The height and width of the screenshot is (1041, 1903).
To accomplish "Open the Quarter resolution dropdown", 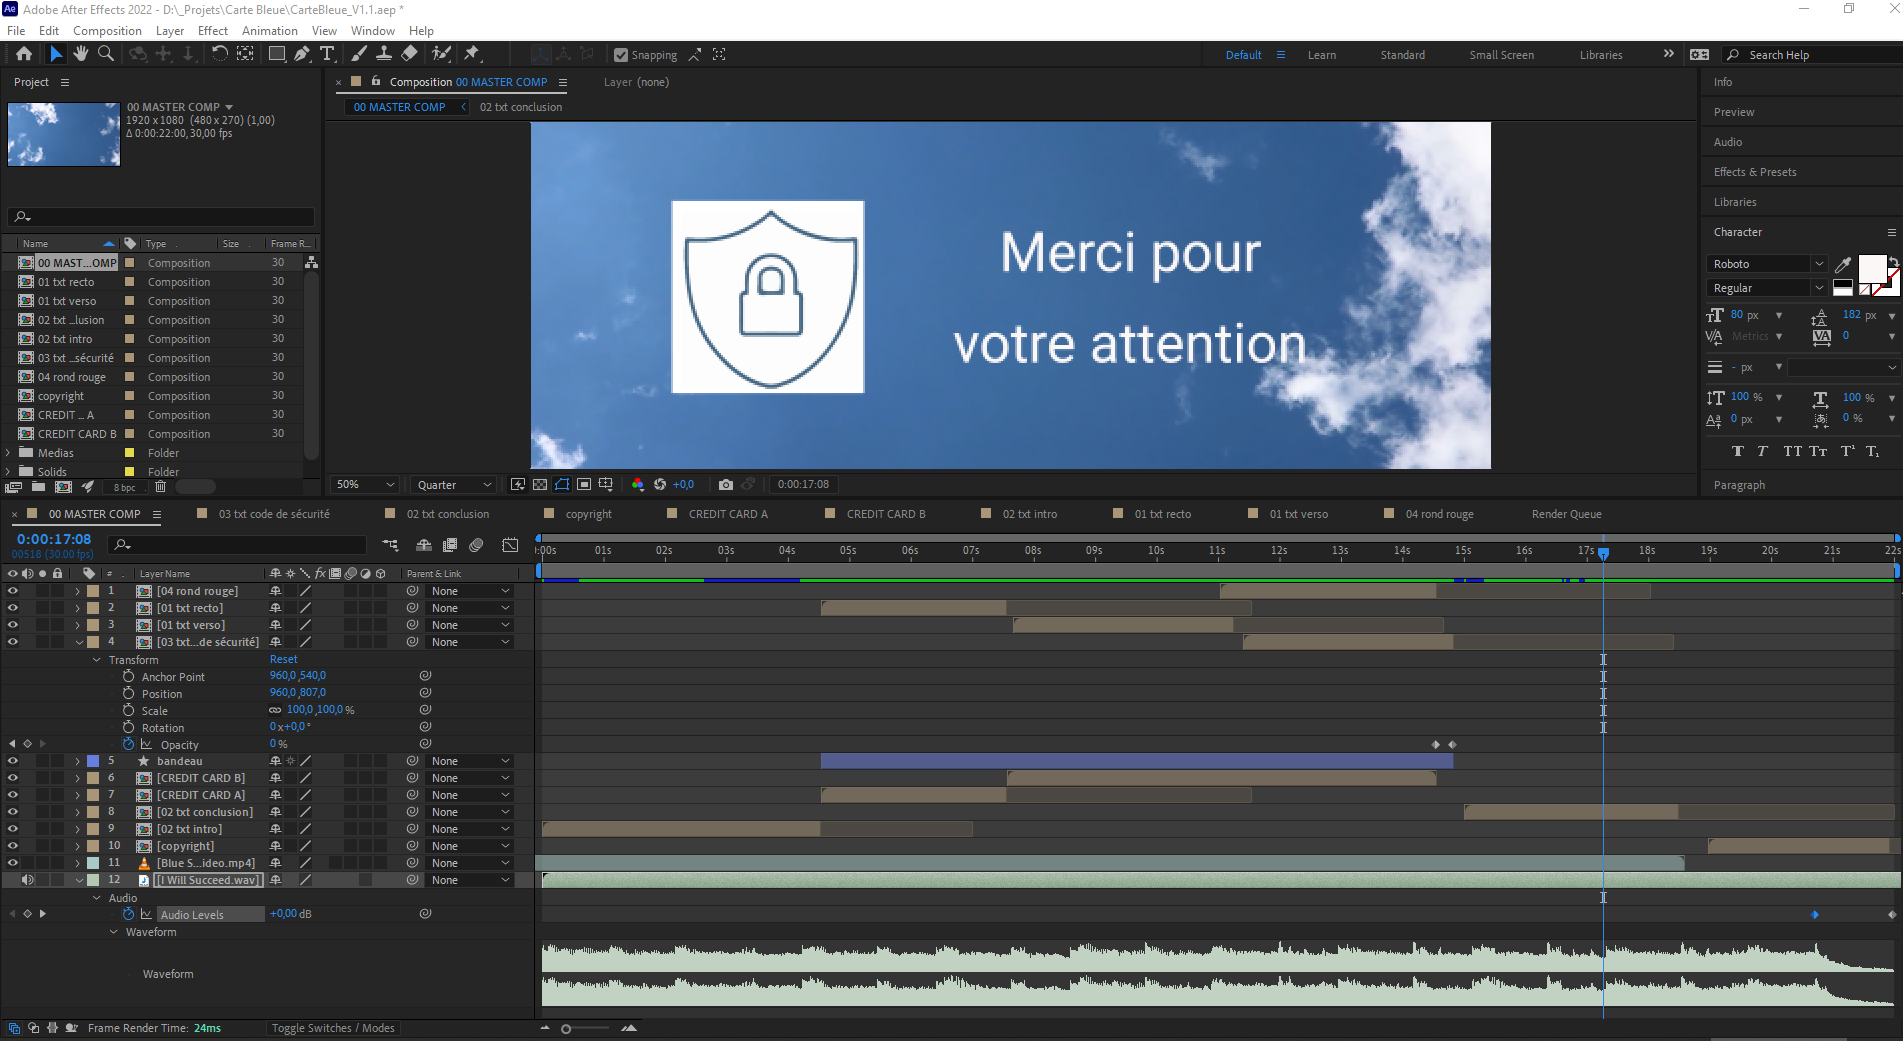I will (x=453, y=485).
